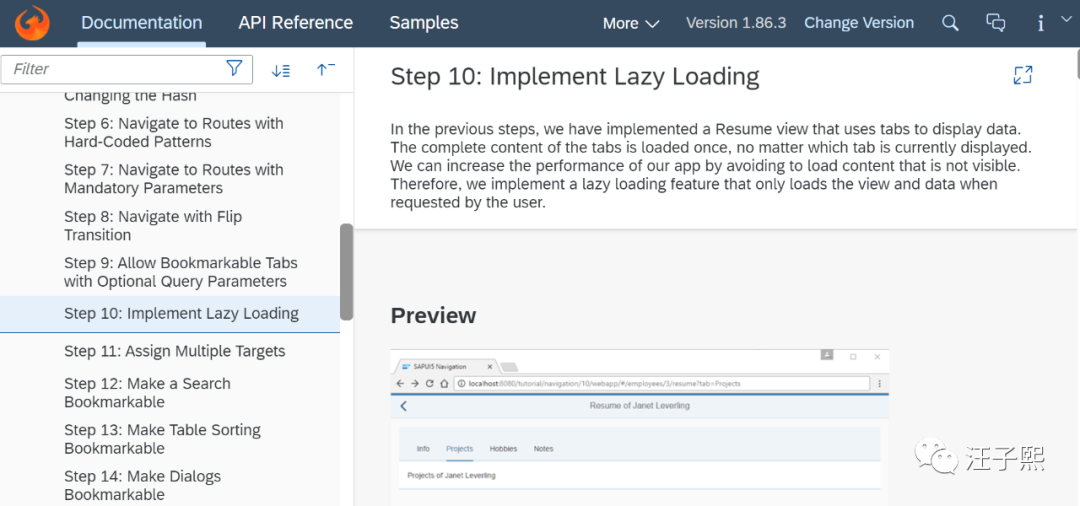Toggle full screen for the article
1080x506 pixels.
(x=1022, y=75)
